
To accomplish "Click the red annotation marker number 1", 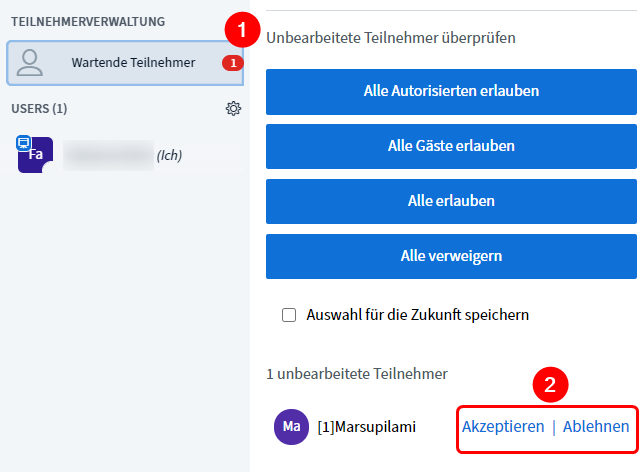I will (x=237, y=30).
